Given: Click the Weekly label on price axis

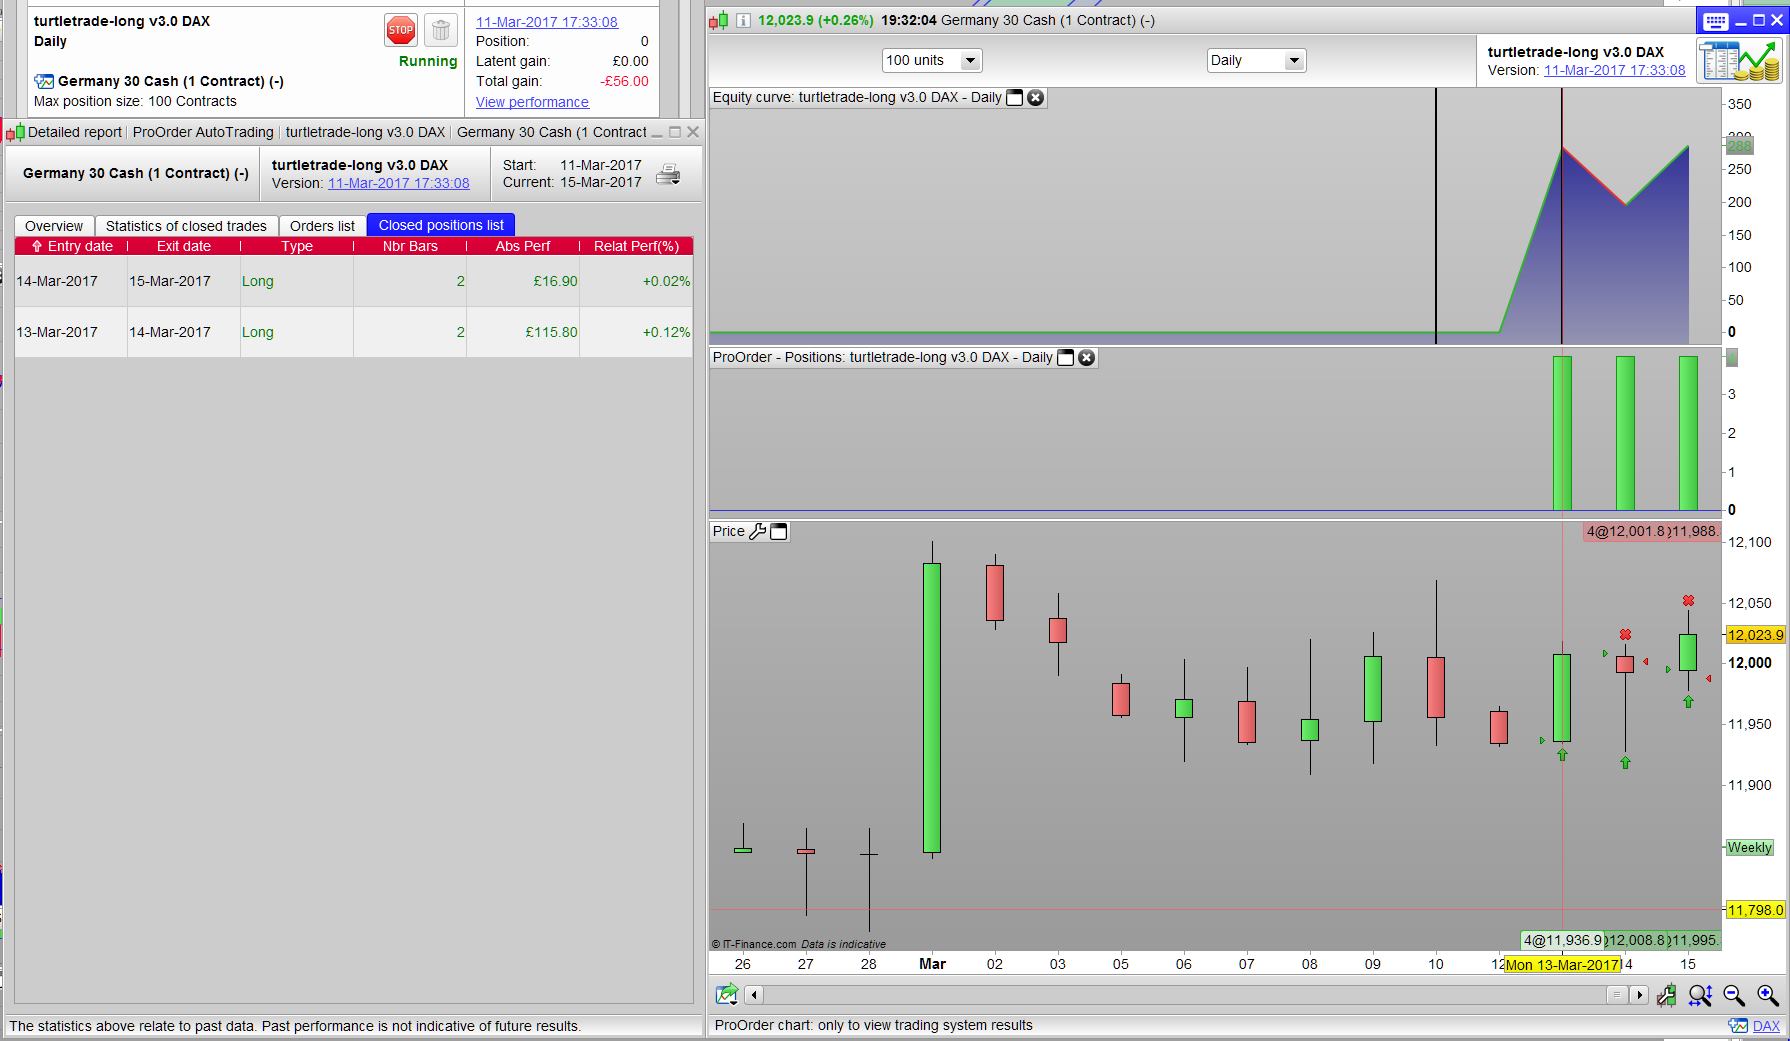Looking at the screenshot, I should 1750,848.
